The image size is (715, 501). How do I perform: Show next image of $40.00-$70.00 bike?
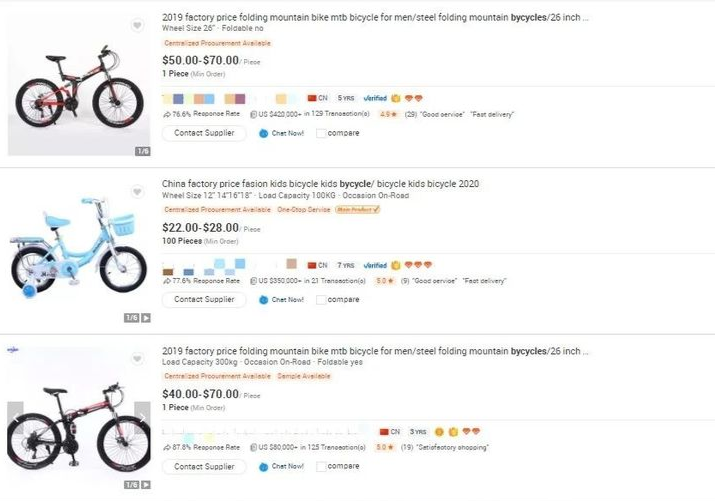141,416
